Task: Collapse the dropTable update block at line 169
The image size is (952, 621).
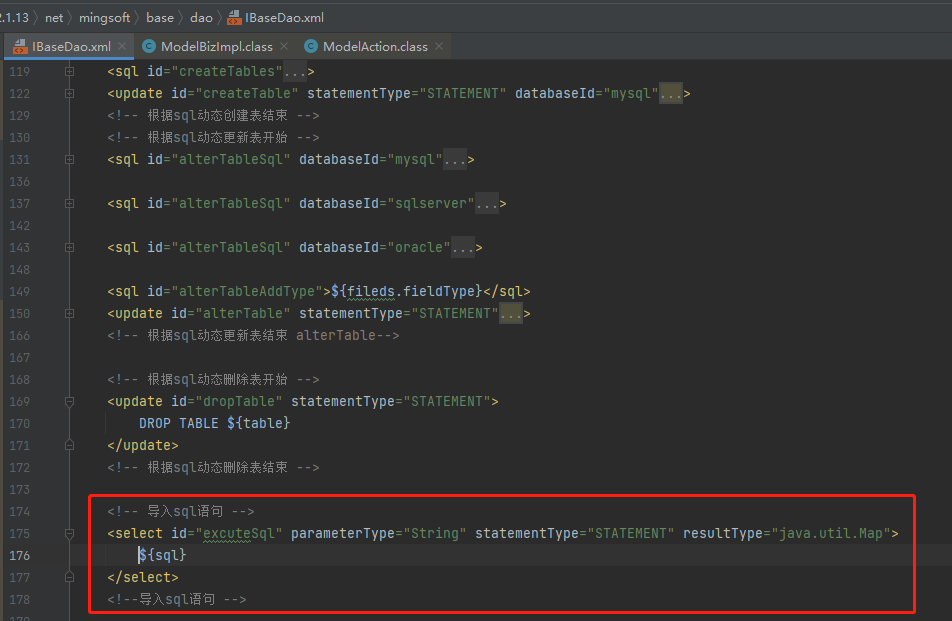Action: (x=70, y=402)
